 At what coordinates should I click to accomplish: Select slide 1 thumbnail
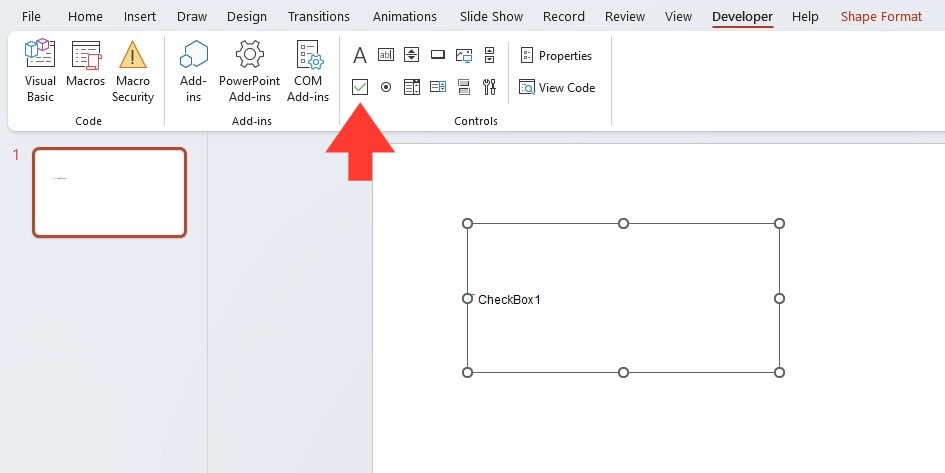110,192
